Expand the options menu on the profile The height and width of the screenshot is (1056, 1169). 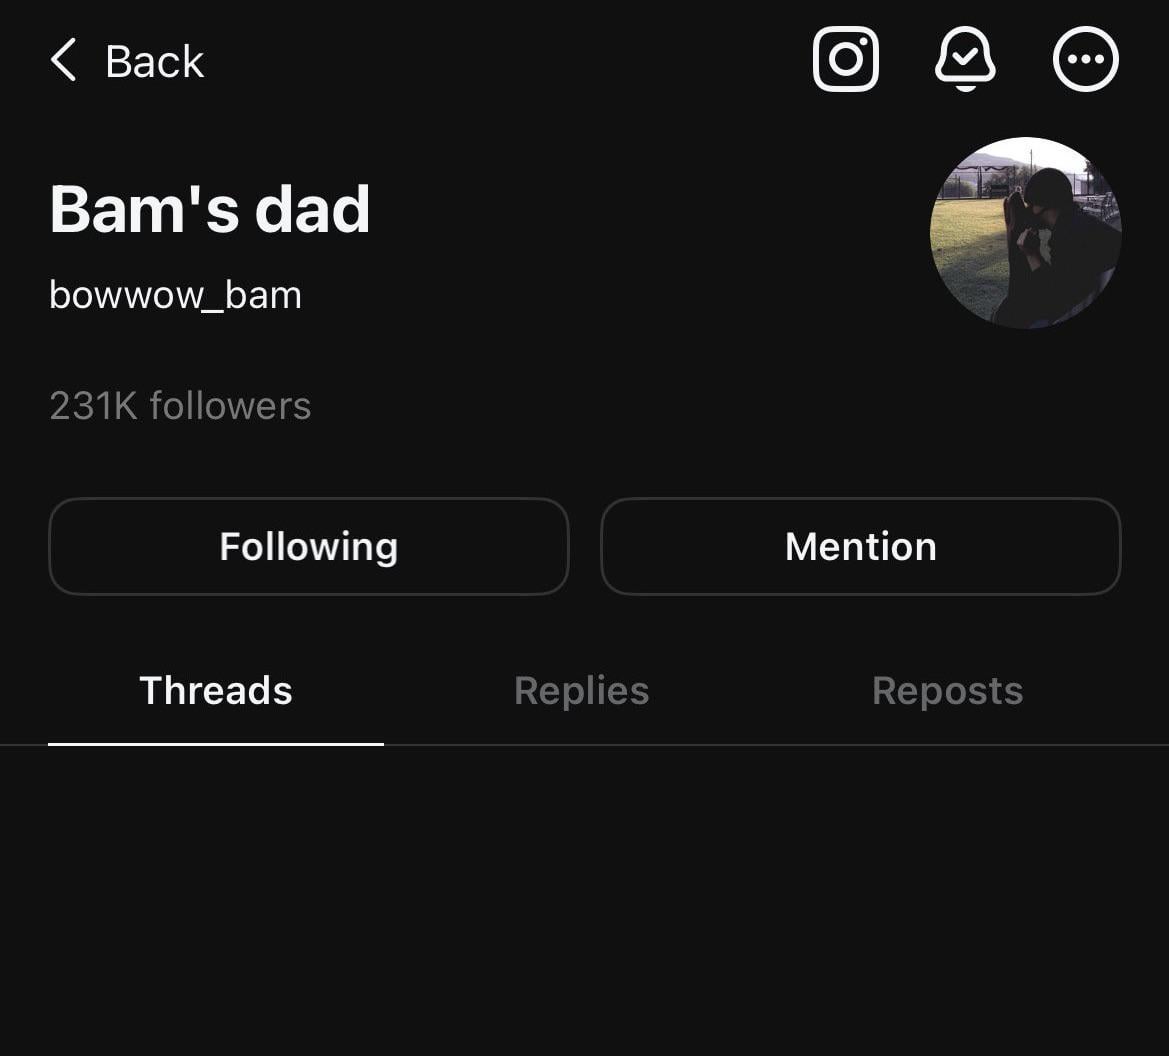pyautogui.click(x=1085, y=59)
